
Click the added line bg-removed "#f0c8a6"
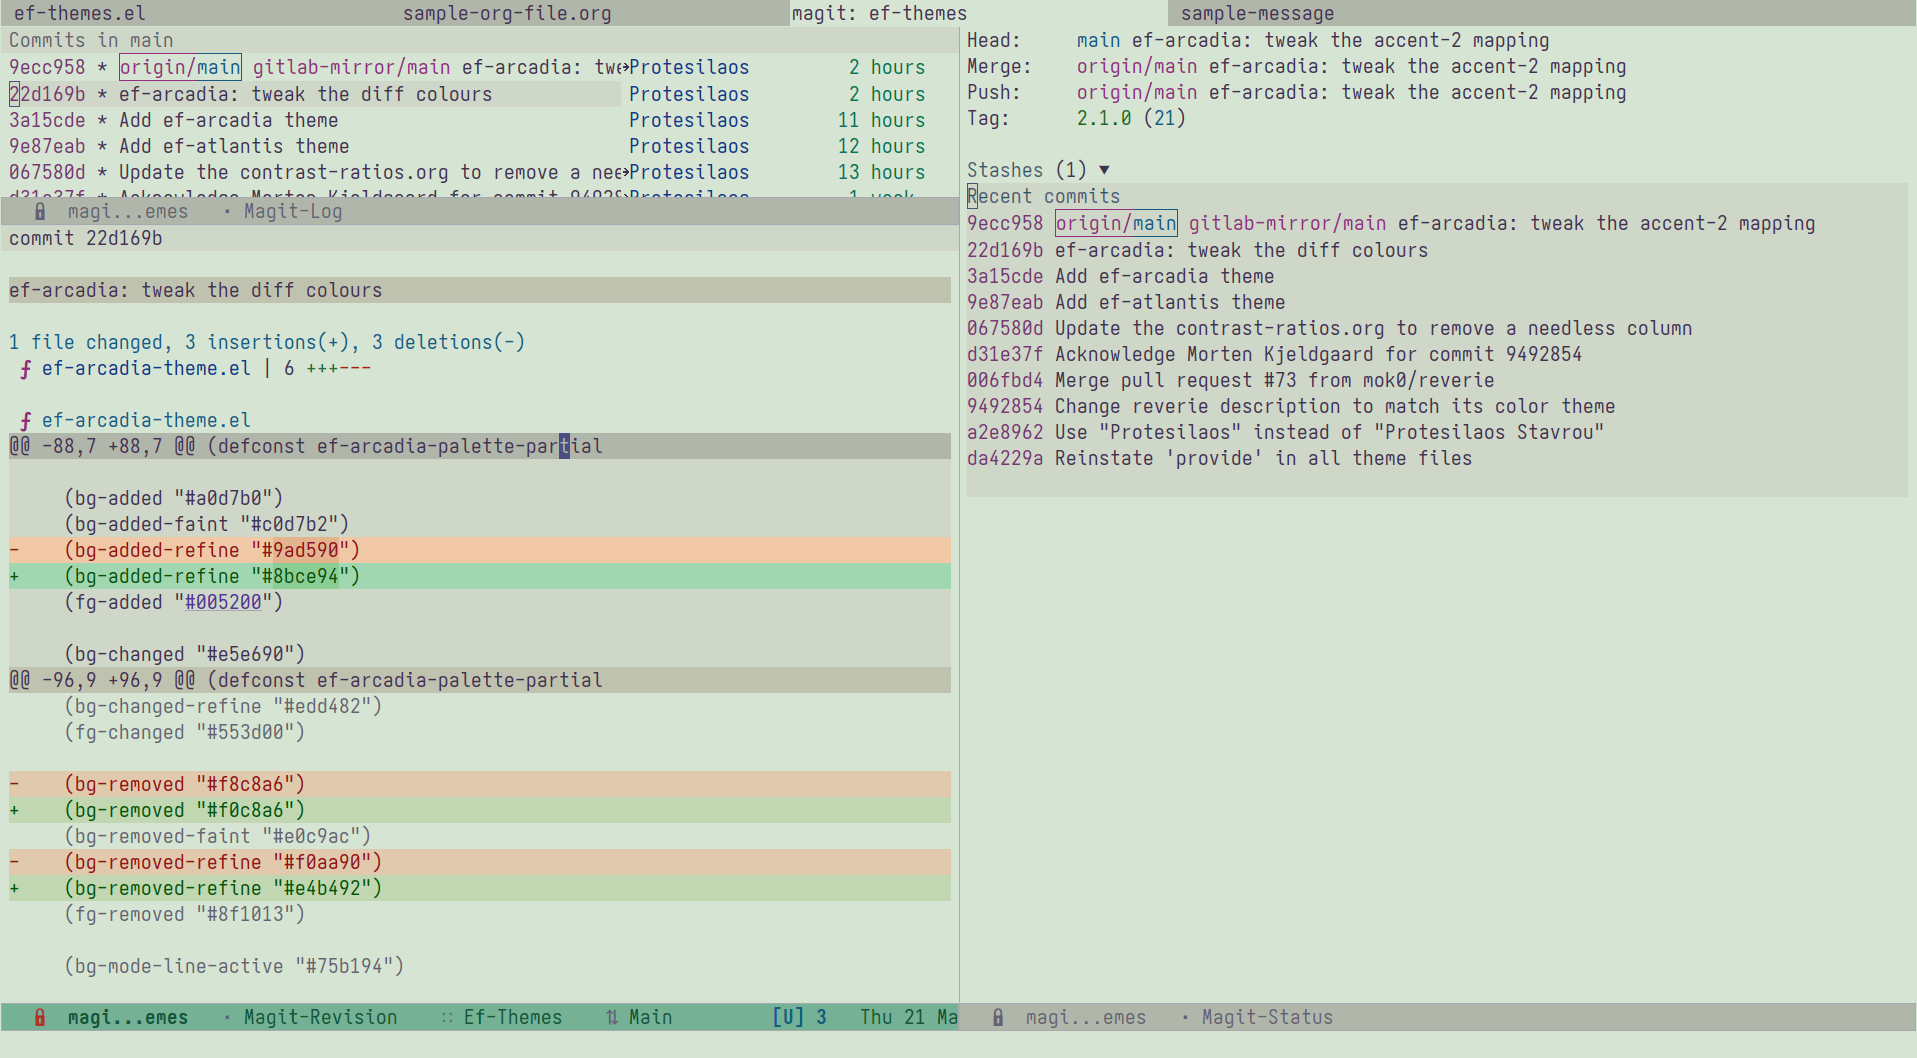pos(480,810)
